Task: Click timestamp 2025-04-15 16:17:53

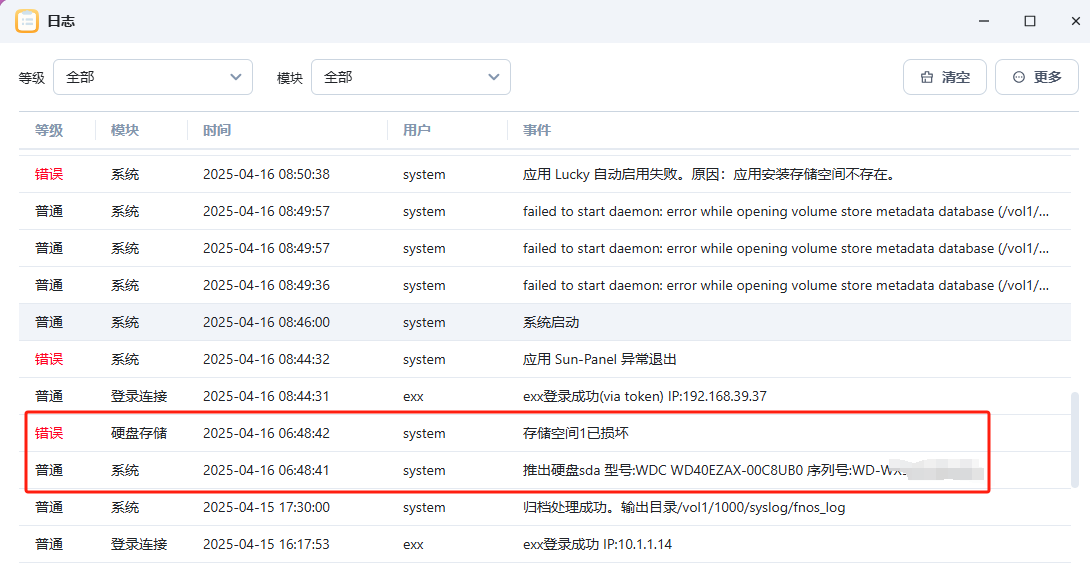Action: point(266,545)
